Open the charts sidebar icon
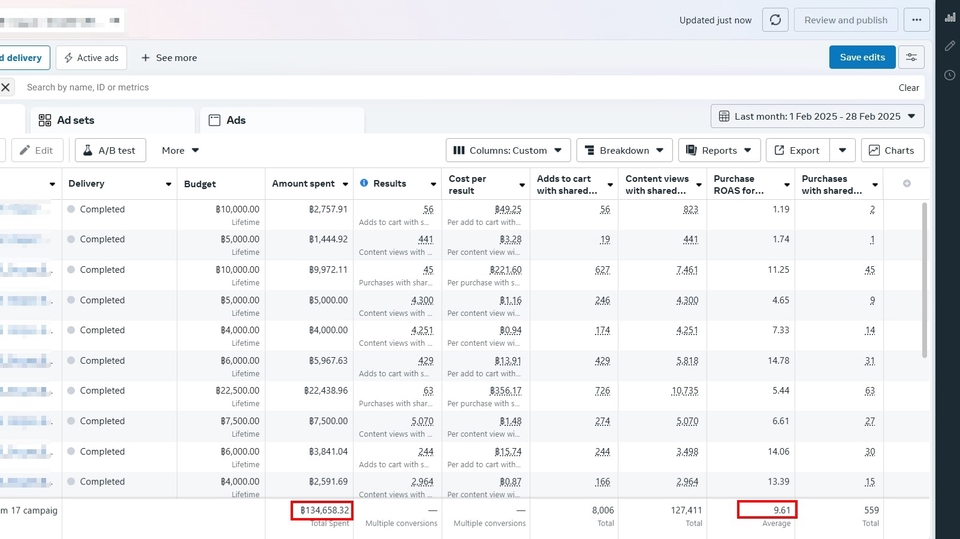 click(950, 18)
